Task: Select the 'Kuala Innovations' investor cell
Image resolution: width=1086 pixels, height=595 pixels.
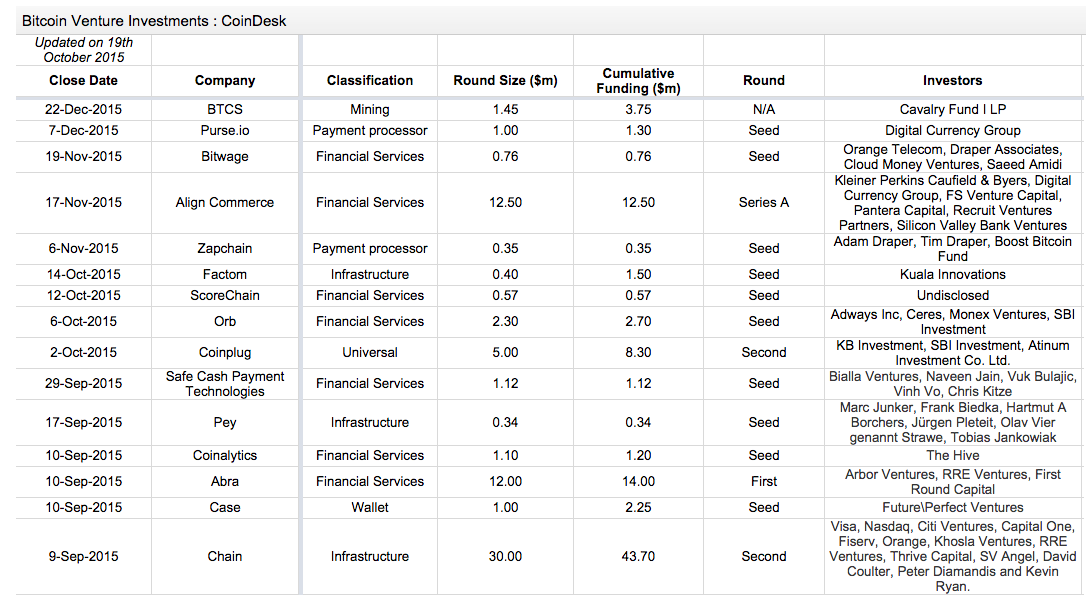Action: point(953,274)
